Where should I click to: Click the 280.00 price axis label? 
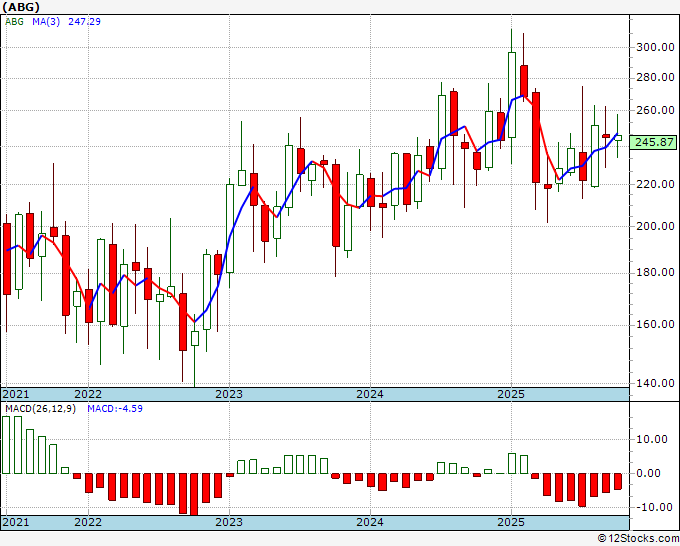(655, 78)
